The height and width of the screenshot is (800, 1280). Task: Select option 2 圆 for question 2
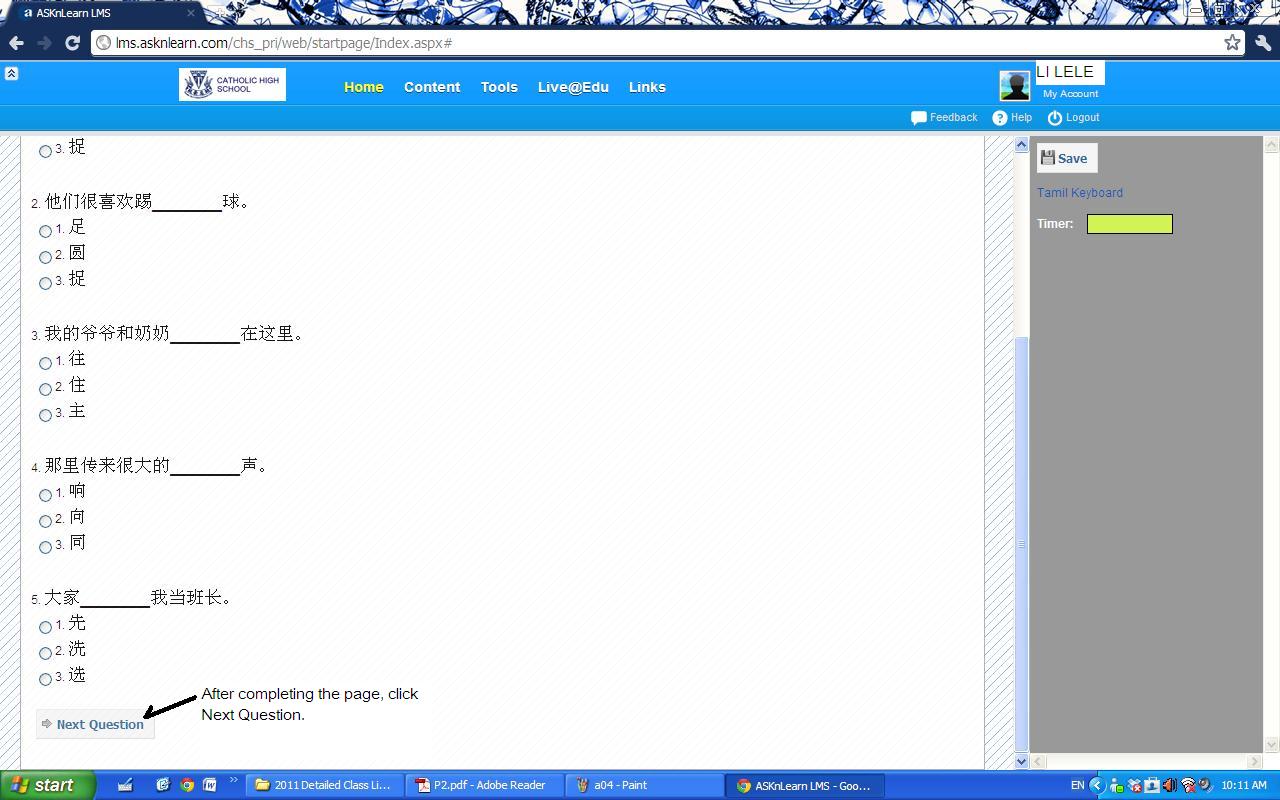click(45, 257)
